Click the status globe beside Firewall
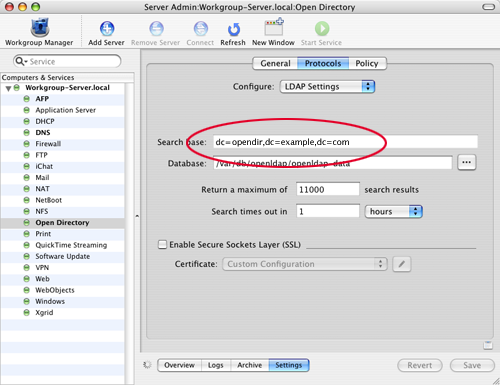500x385 pixels. click(27, 144)
